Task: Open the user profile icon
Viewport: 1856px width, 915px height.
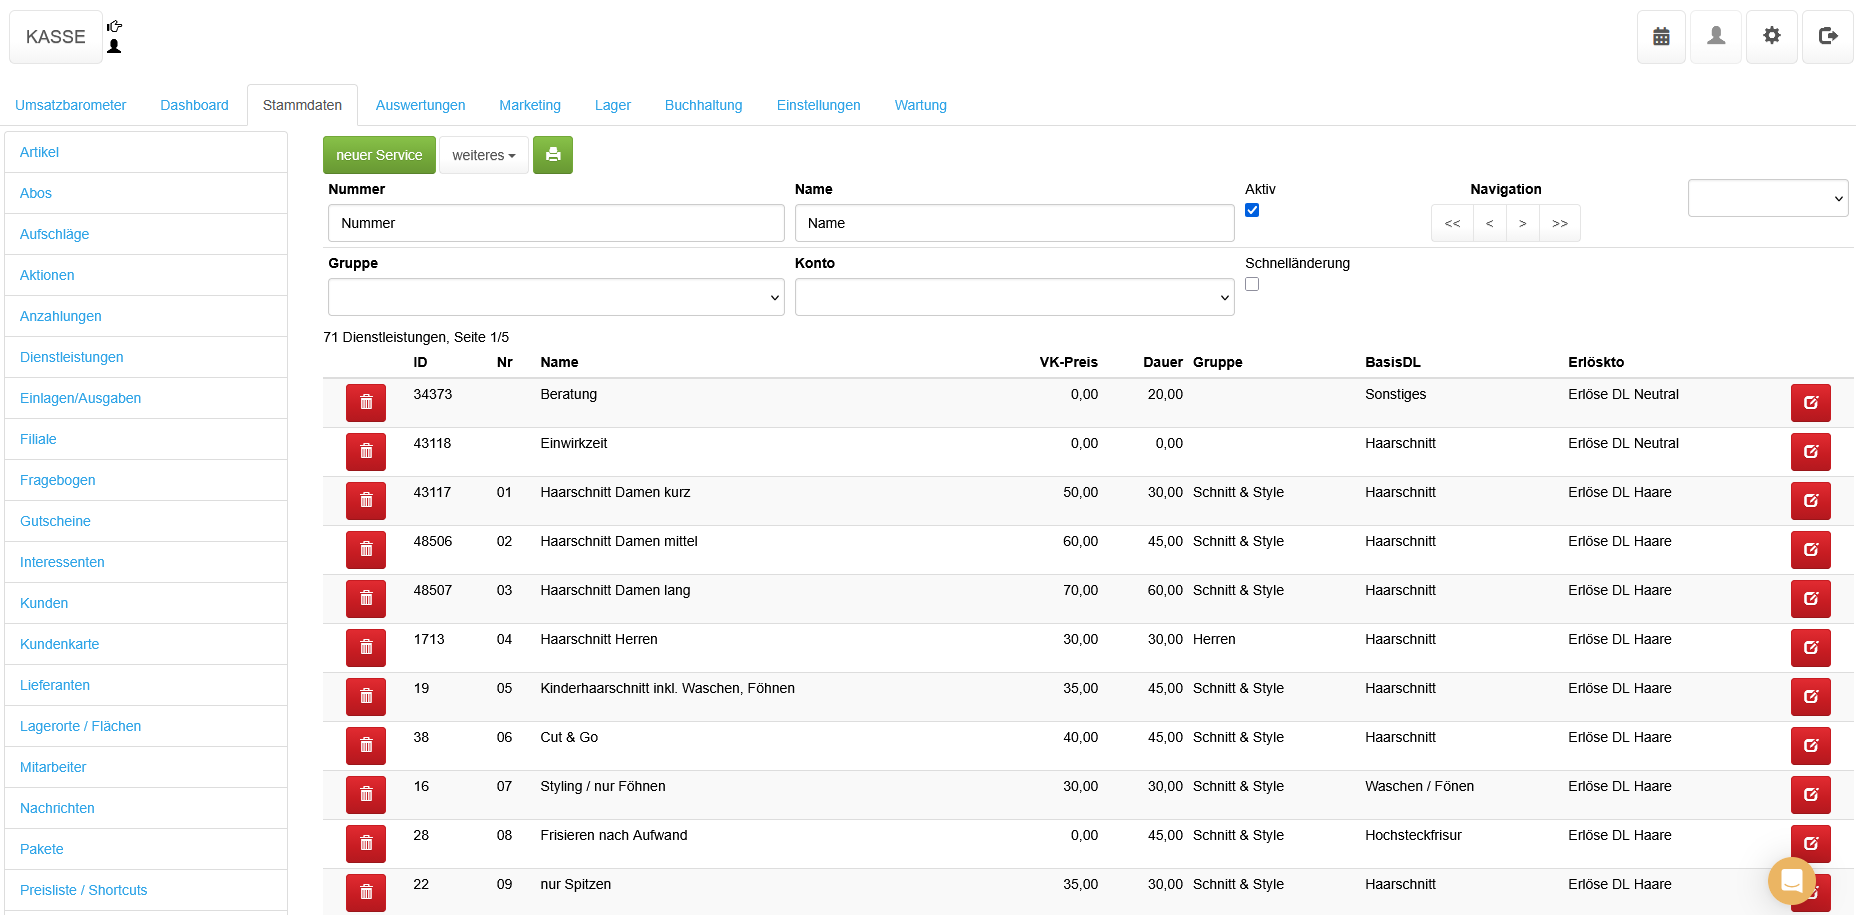Action: pyautogui.click(x=1716, y=37)
